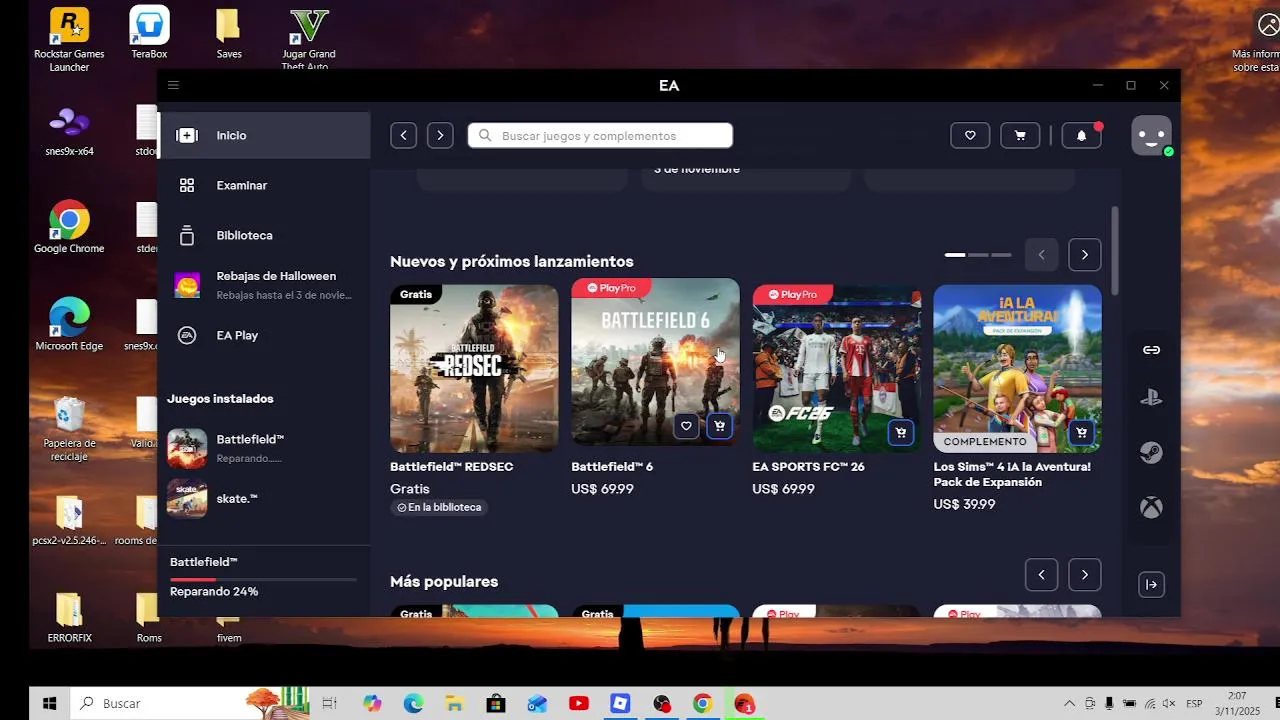Click the PlayStation icon in right panel
This screenshot has height=720, width=1280.
coord(1152,398)
